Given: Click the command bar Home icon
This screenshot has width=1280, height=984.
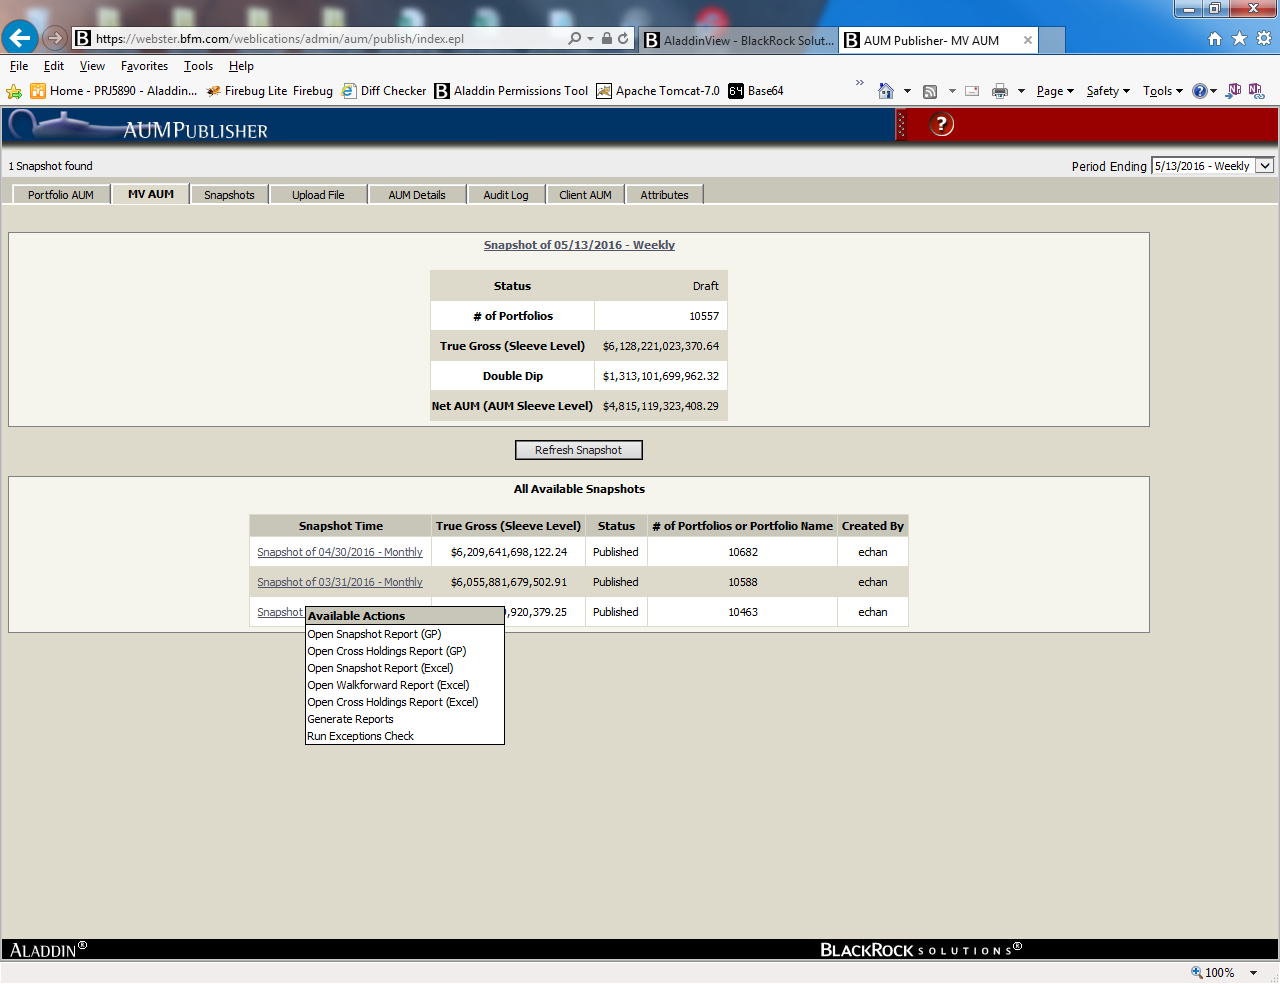Looking at the screenshot, I should coord(886,91).
